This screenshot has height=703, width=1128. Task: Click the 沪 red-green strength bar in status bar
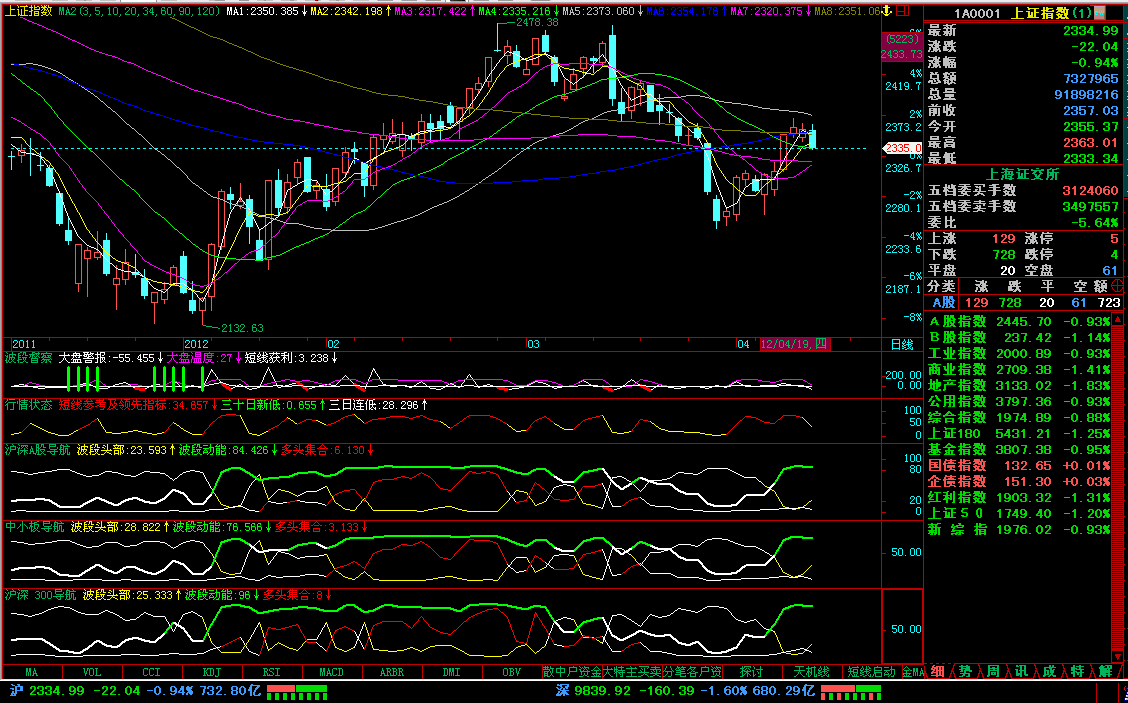click(x=297, y=692)
